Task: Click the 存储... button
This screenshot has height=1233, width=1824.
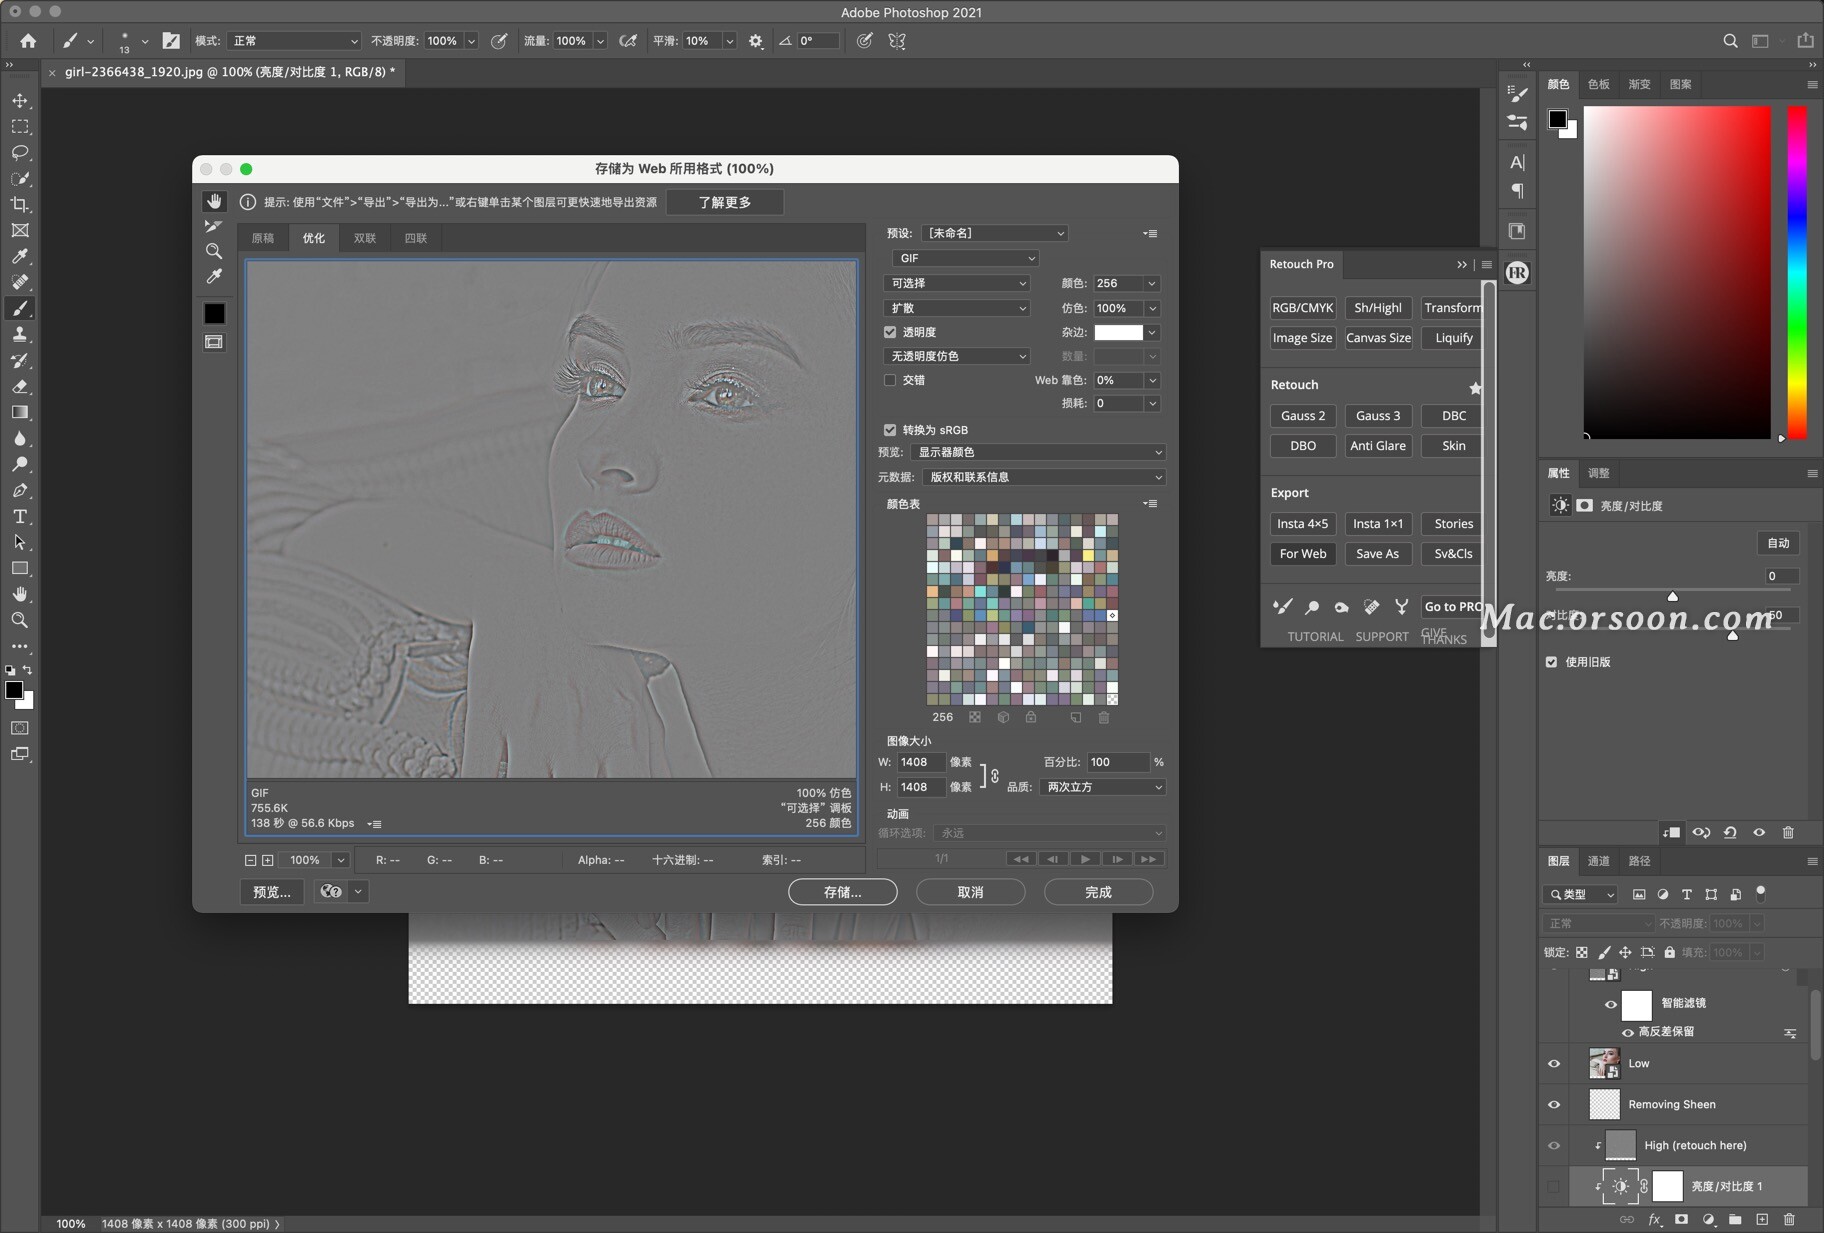Action: coord(843,892)
